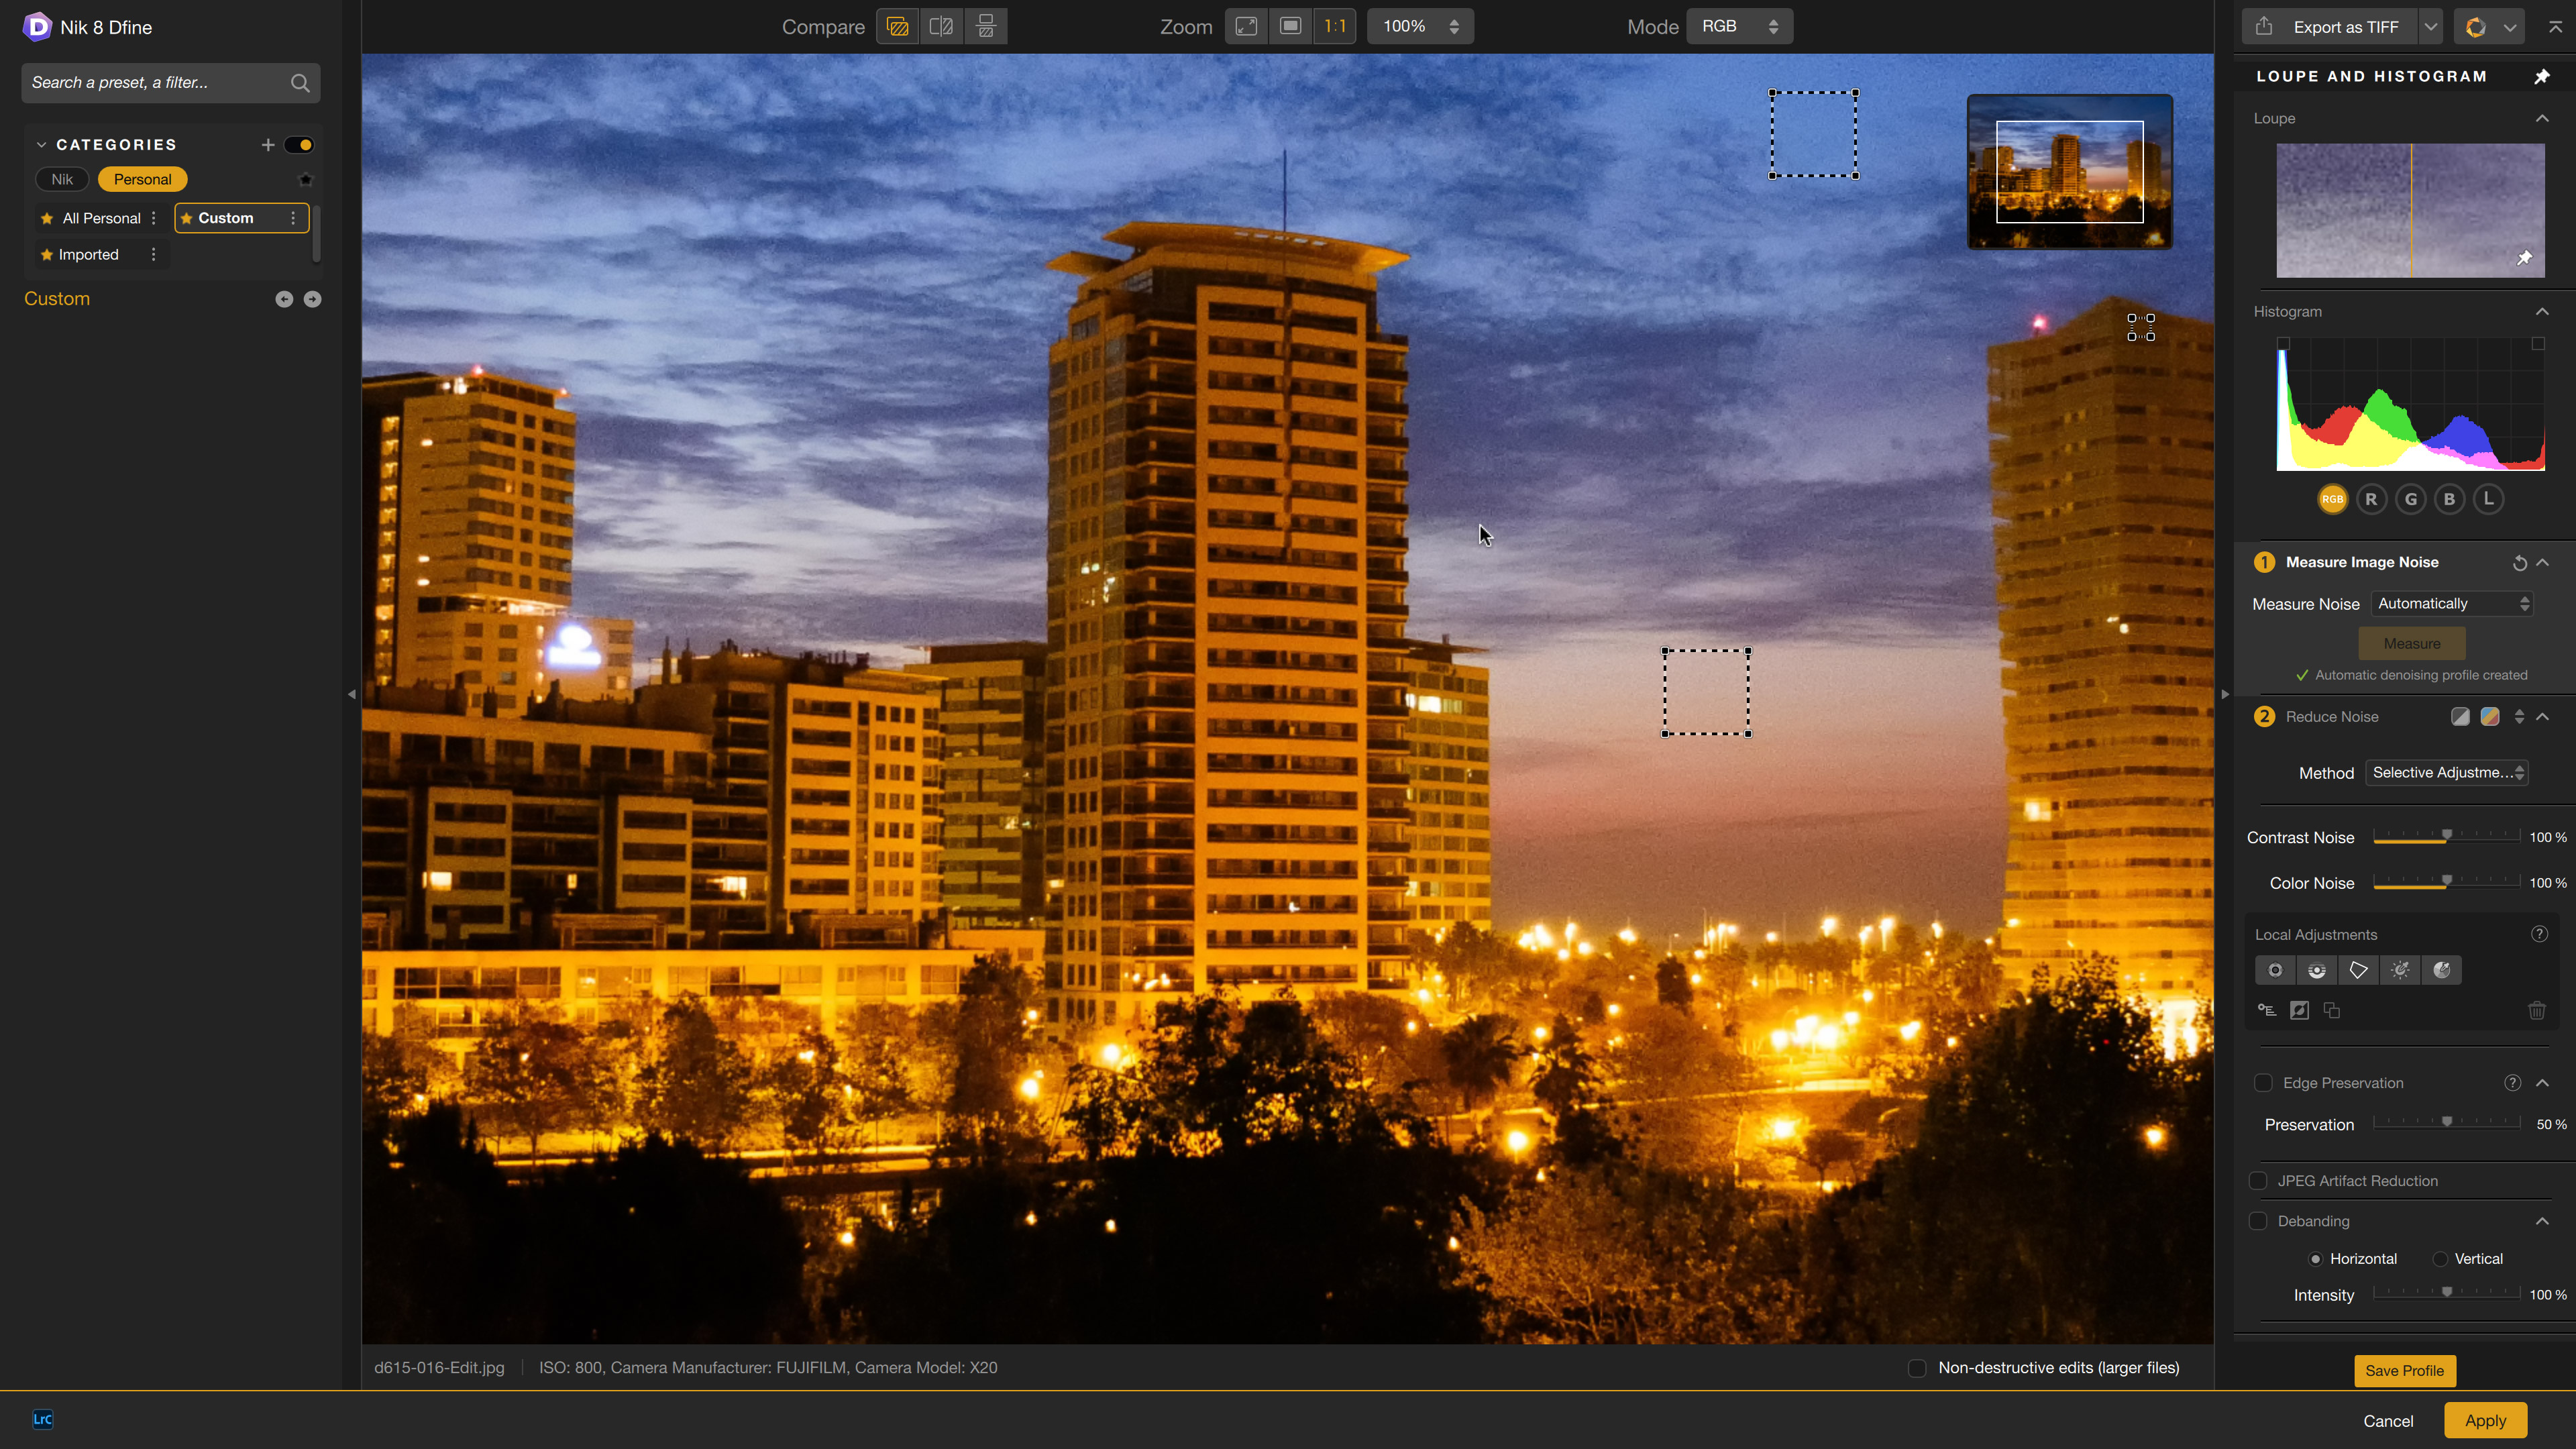The image size is (2576, 1449).
Task: Enable the Edge Preservation checkbox
Action: (2263, 1083)
